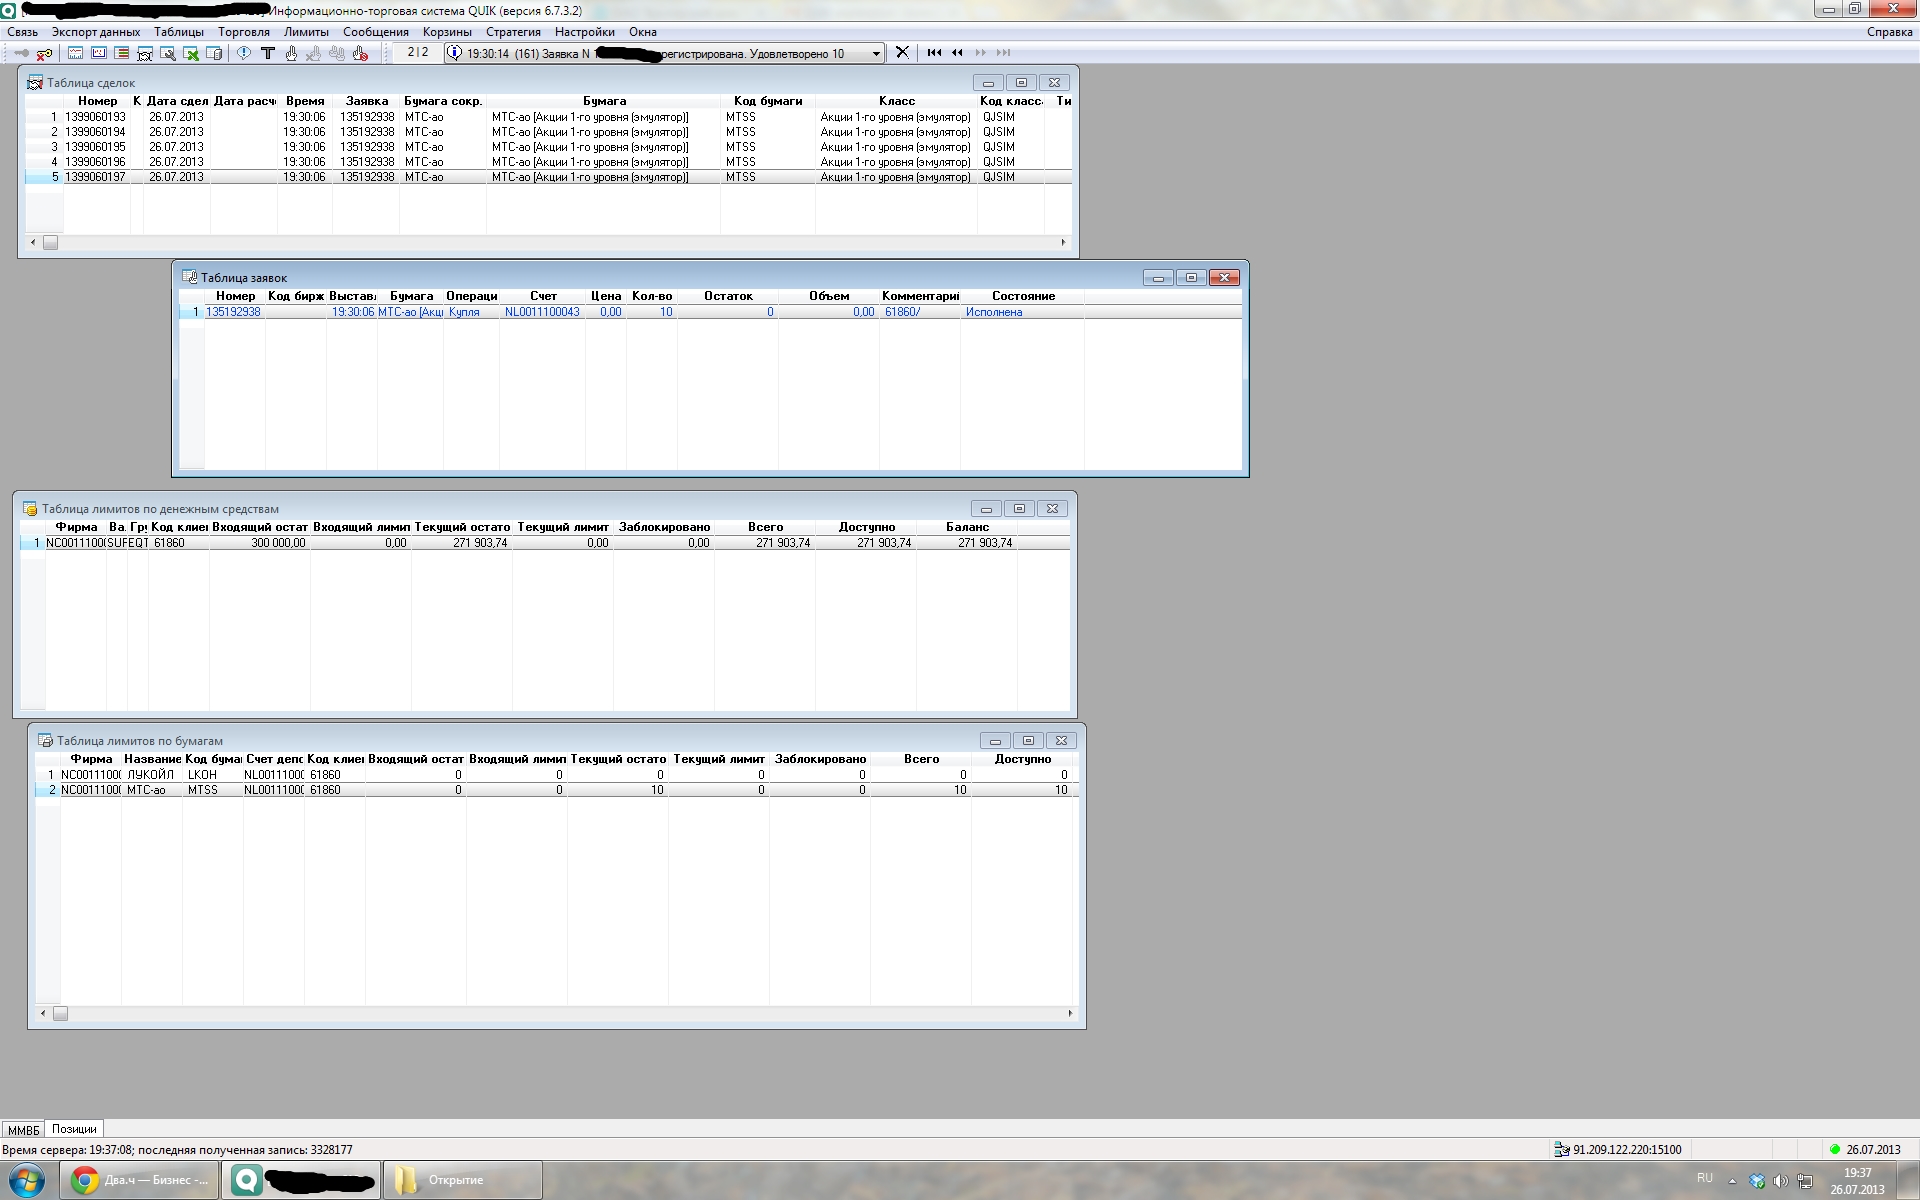Select deal row number 1399060197

pos(548,177)
